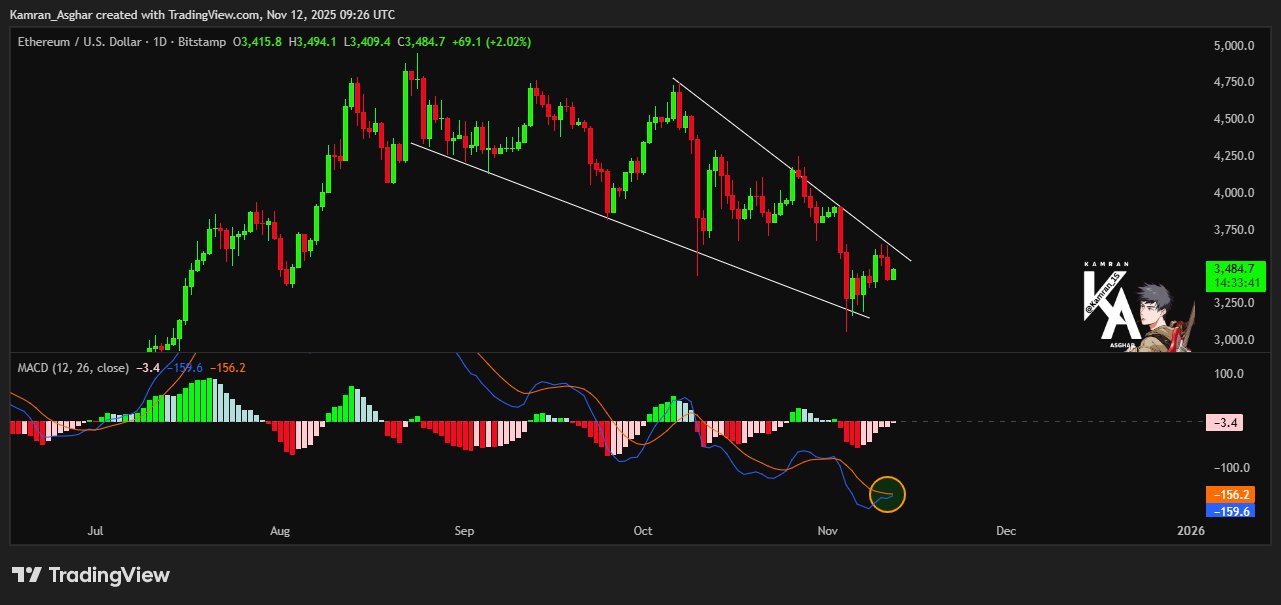Click the yellow circle highlighting the MACD crossover
1281x605 pixels.
886,492
